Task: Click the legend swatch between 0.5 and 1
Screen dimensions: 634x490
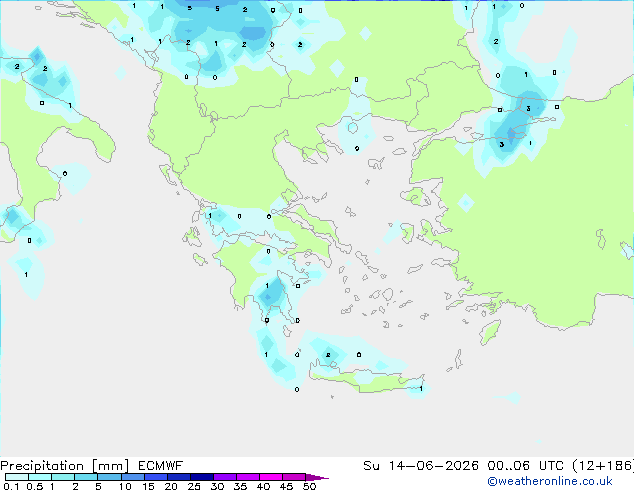Action: click(40, 477)
